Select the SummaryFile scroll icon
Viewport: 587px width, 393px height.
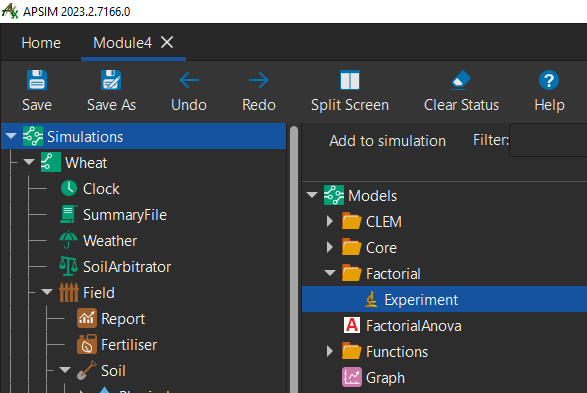pyautogui.click(x=68, y=214)
